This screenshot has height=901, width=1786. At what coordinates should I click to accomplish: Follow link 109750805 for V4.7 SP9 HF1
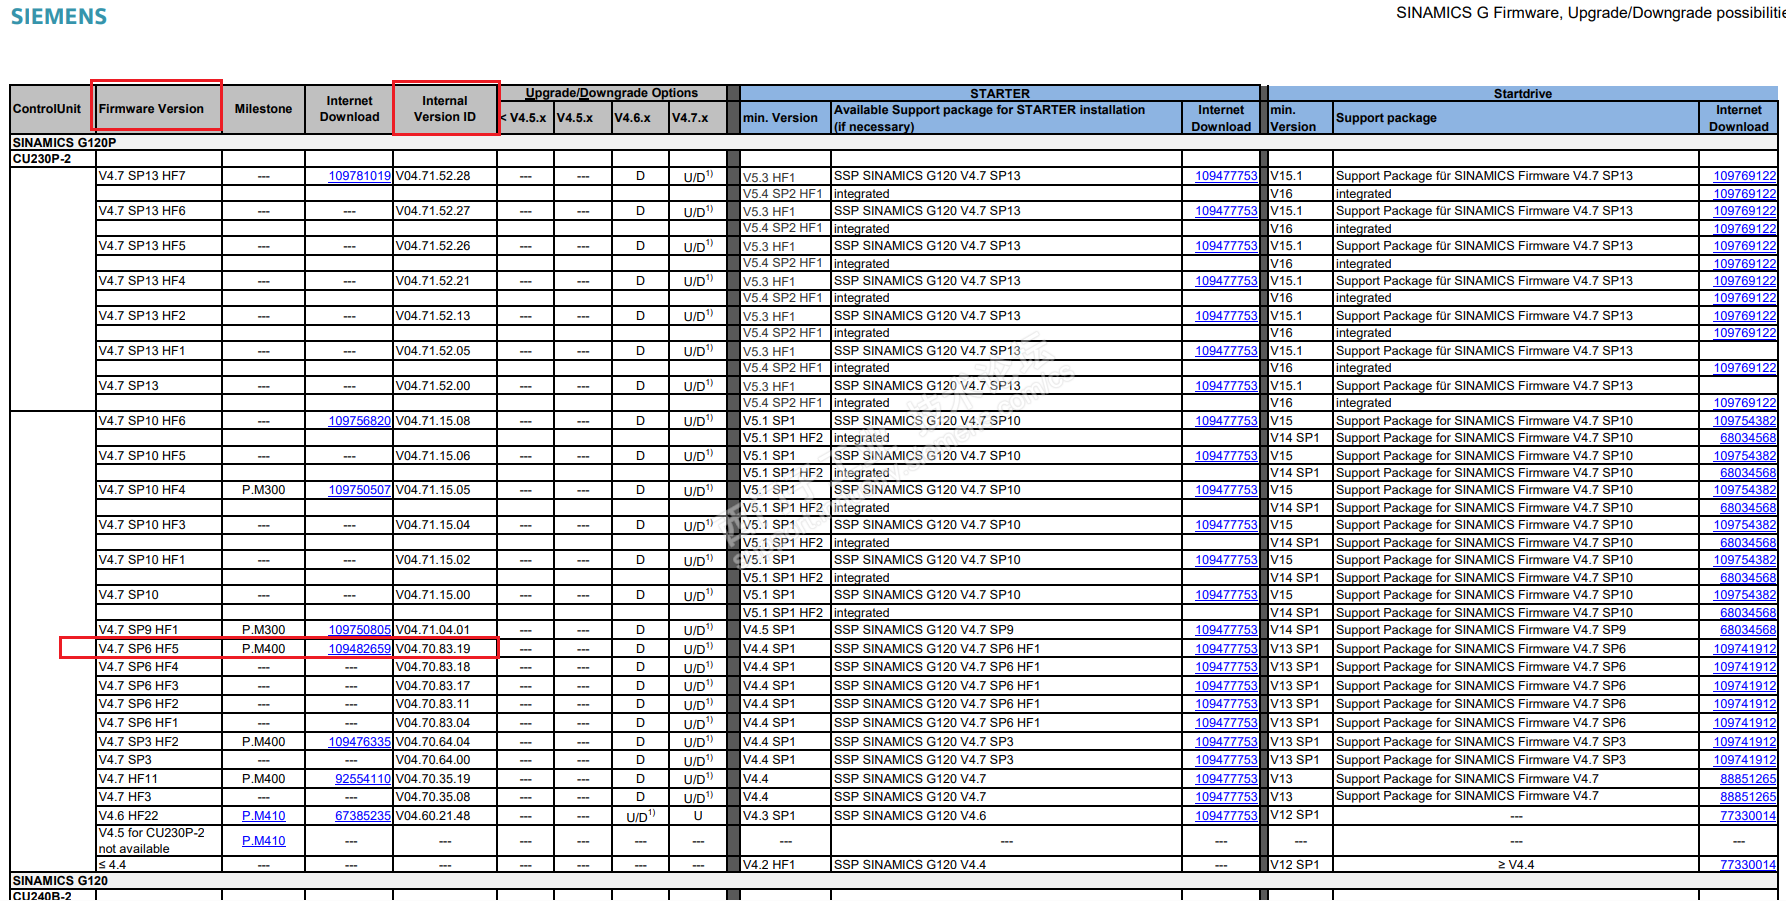(359, 630)
